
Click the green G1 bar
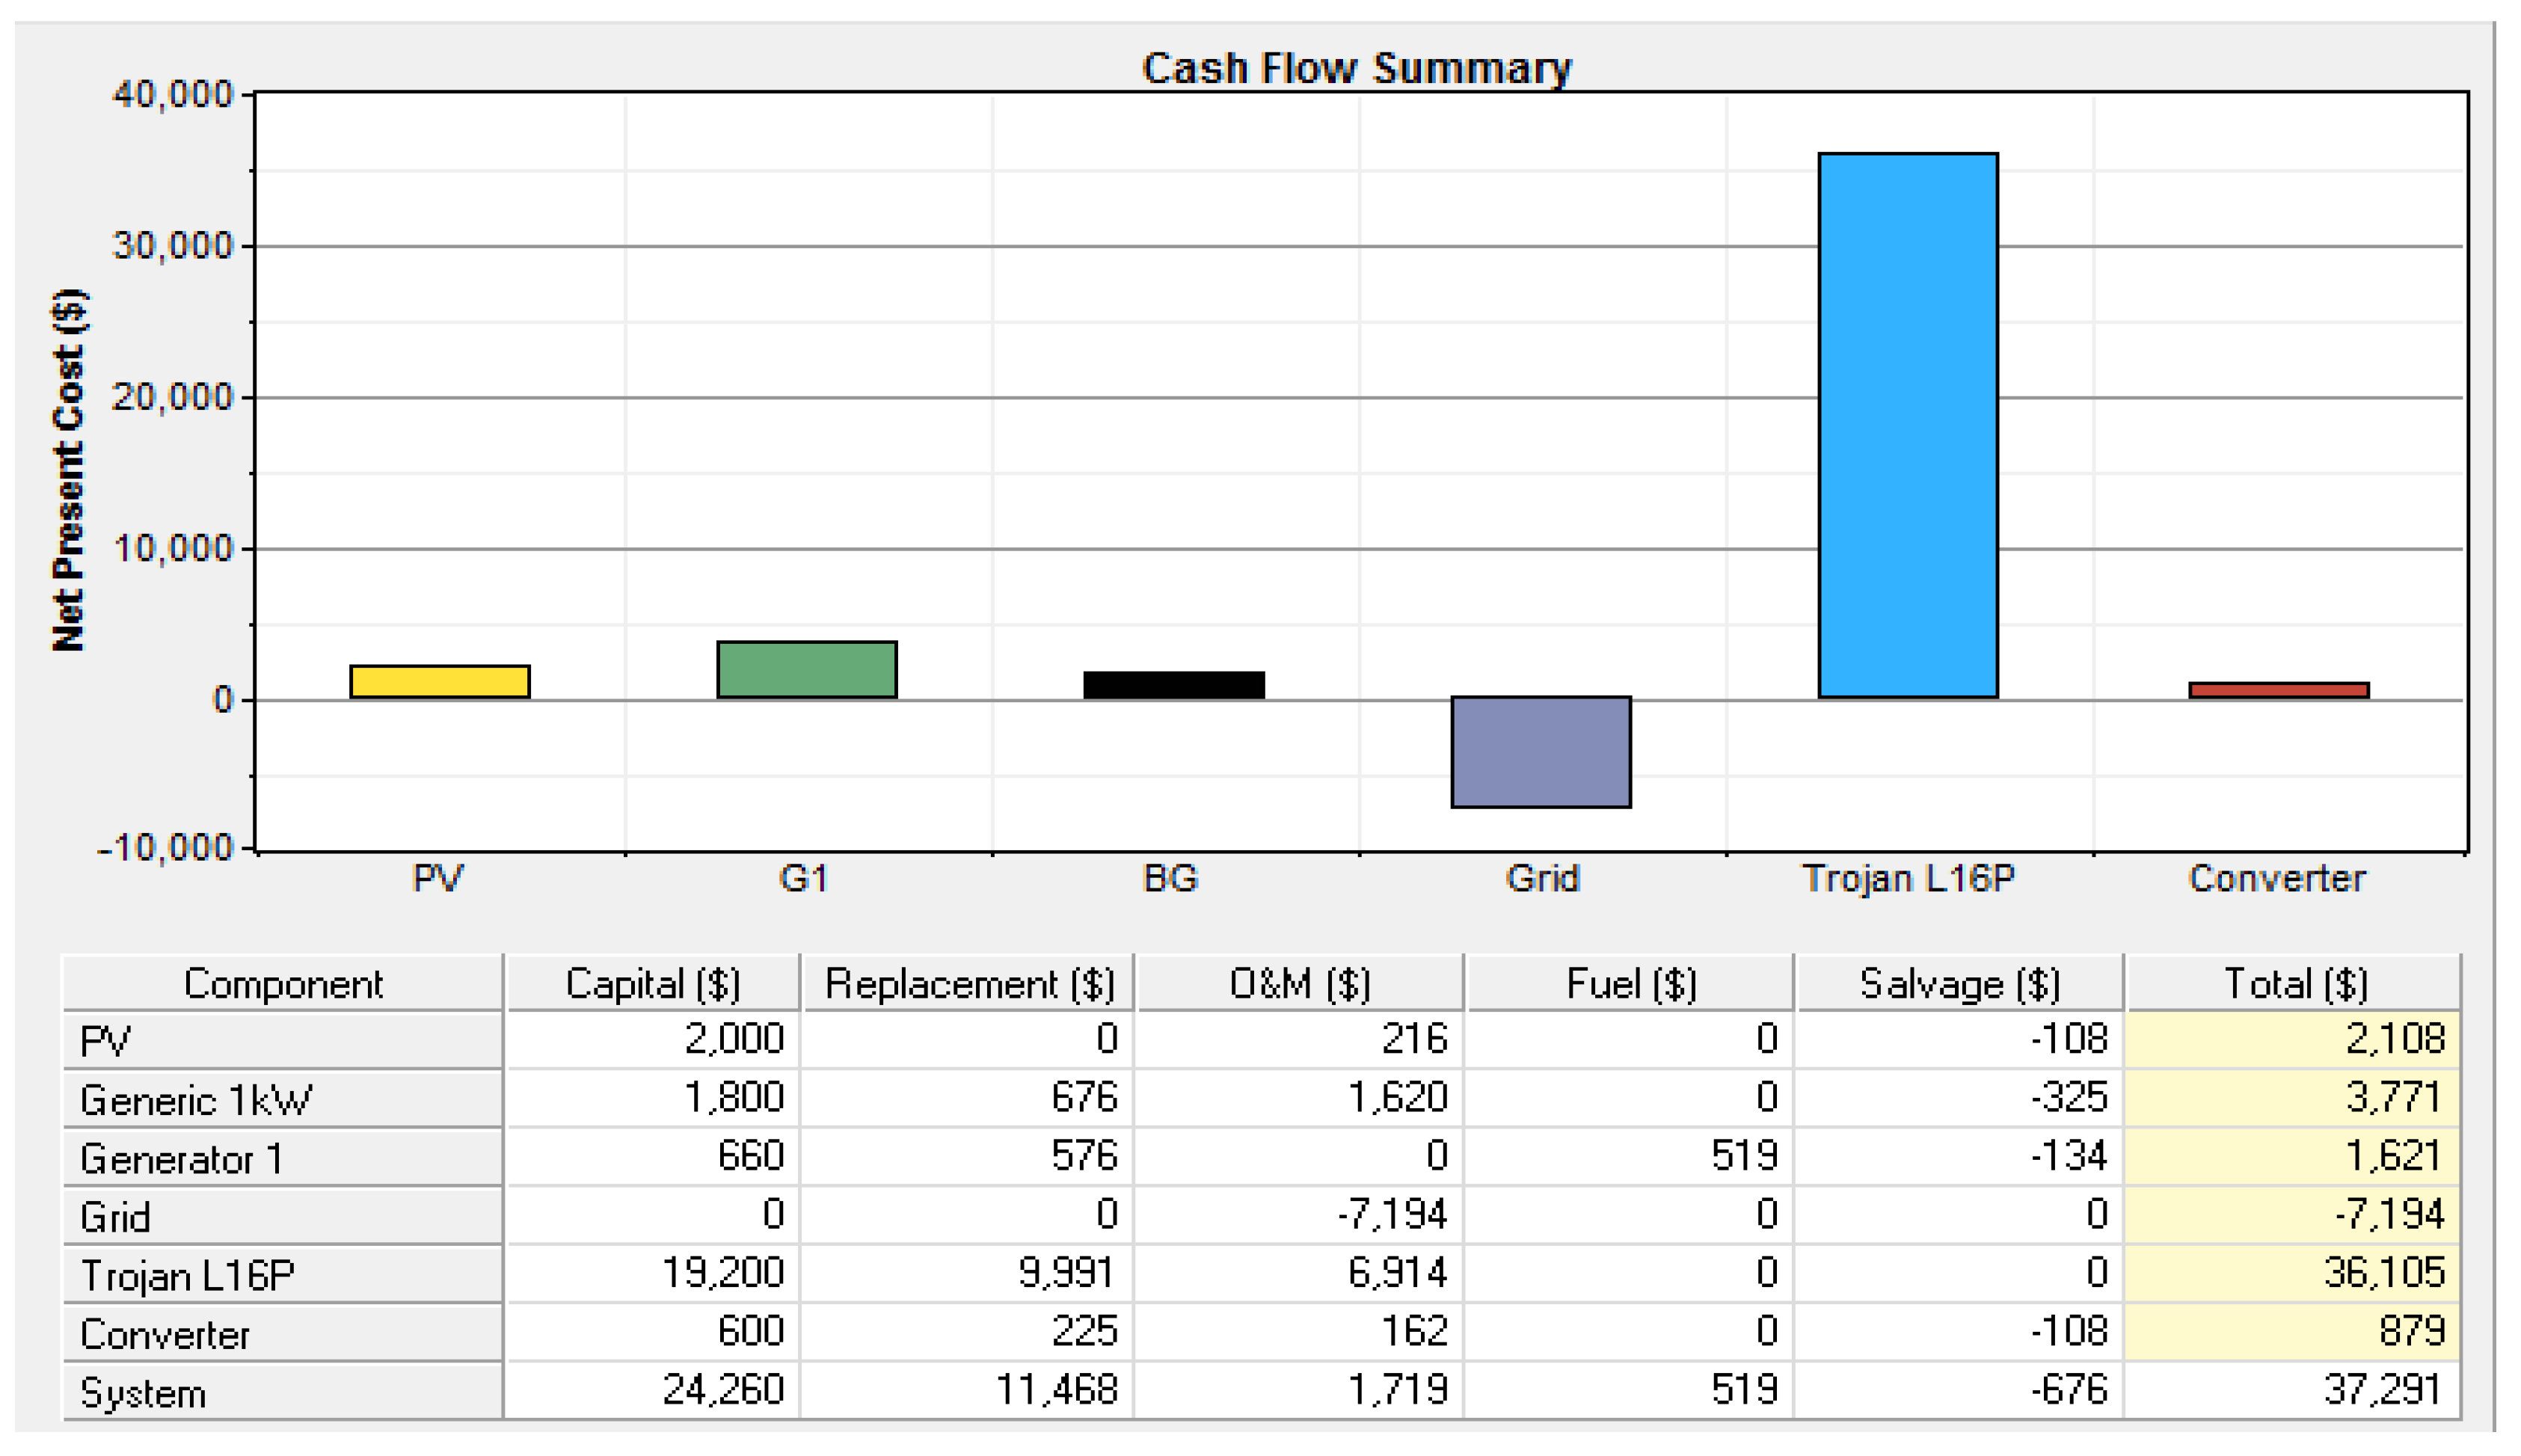click(x=806, y=669)
